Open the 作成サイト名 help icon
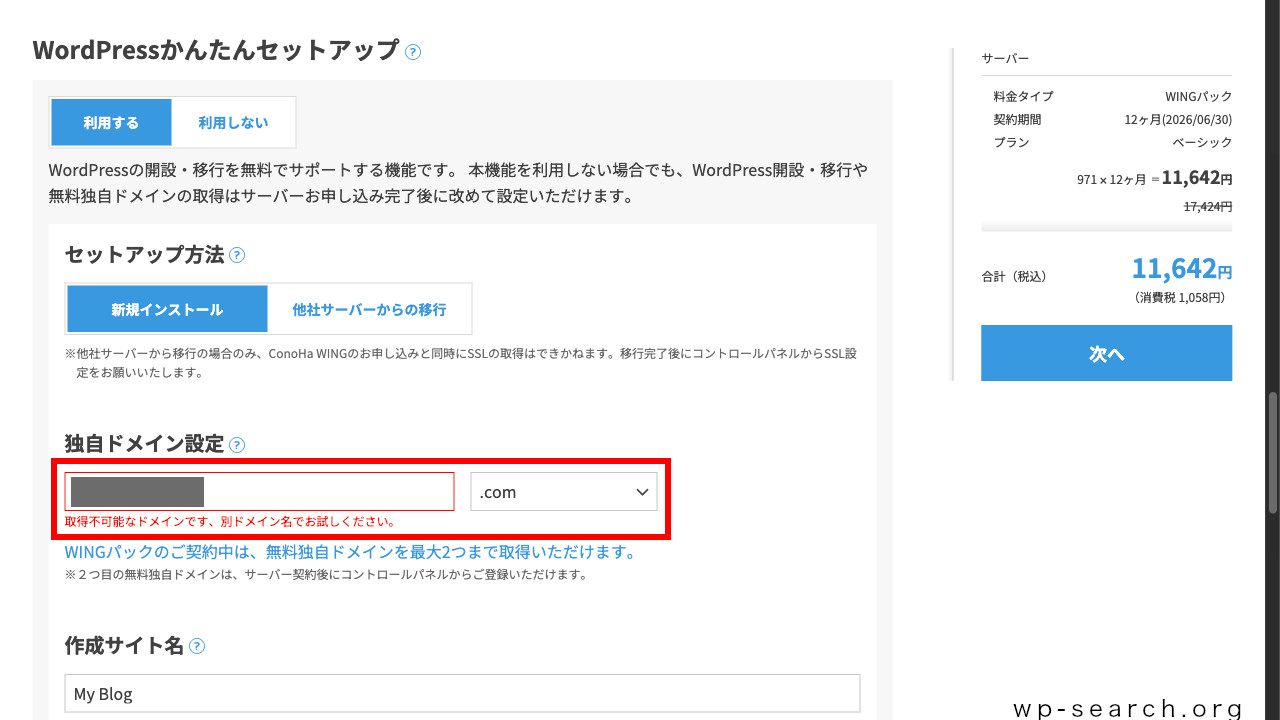Screen dimensions: 1280x720 197,646
